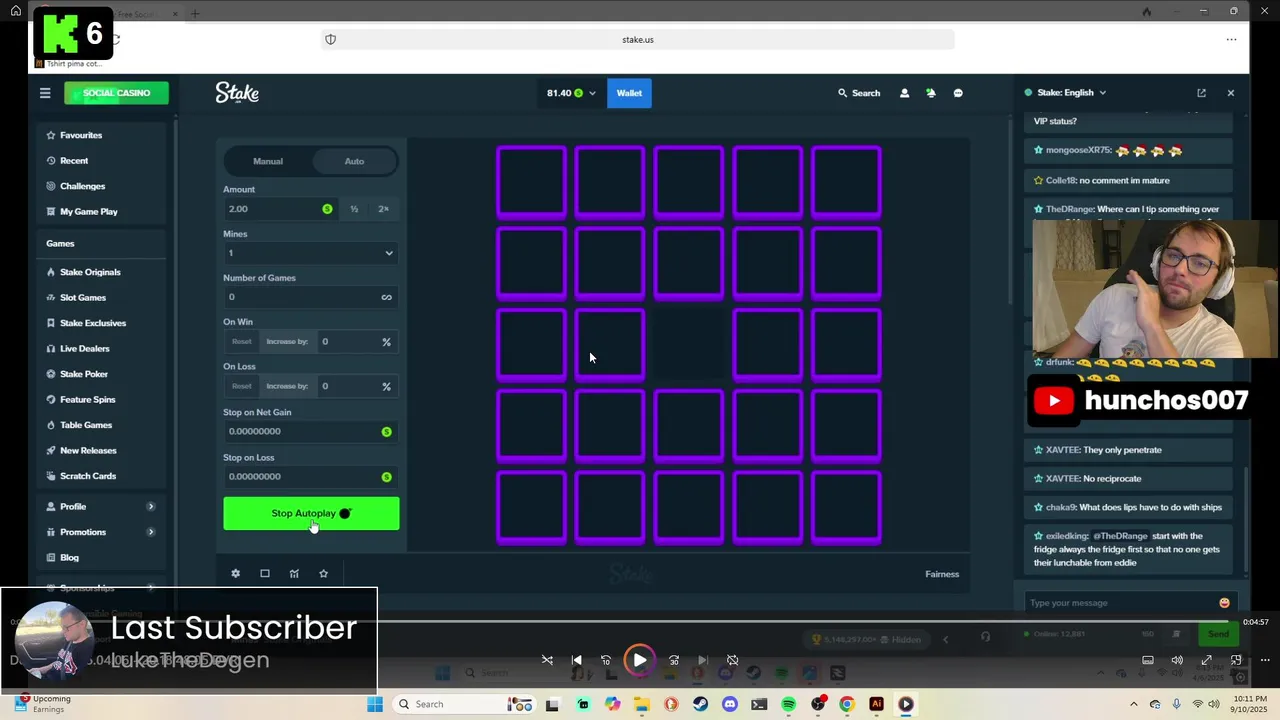Click the stake.us address bar
Screen dimensions: 1280x720
pyautogui.click(x=638, y=40)
